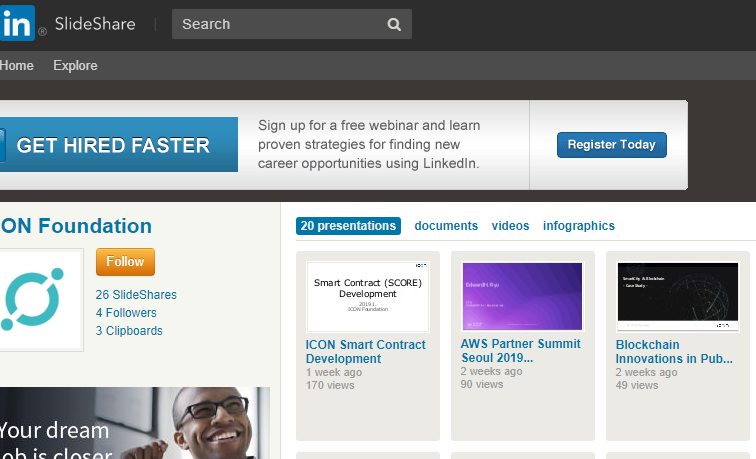Go to the Home menu
This screenshot has width=756, height=459.
pyautogui.click(x=16, y=66)
